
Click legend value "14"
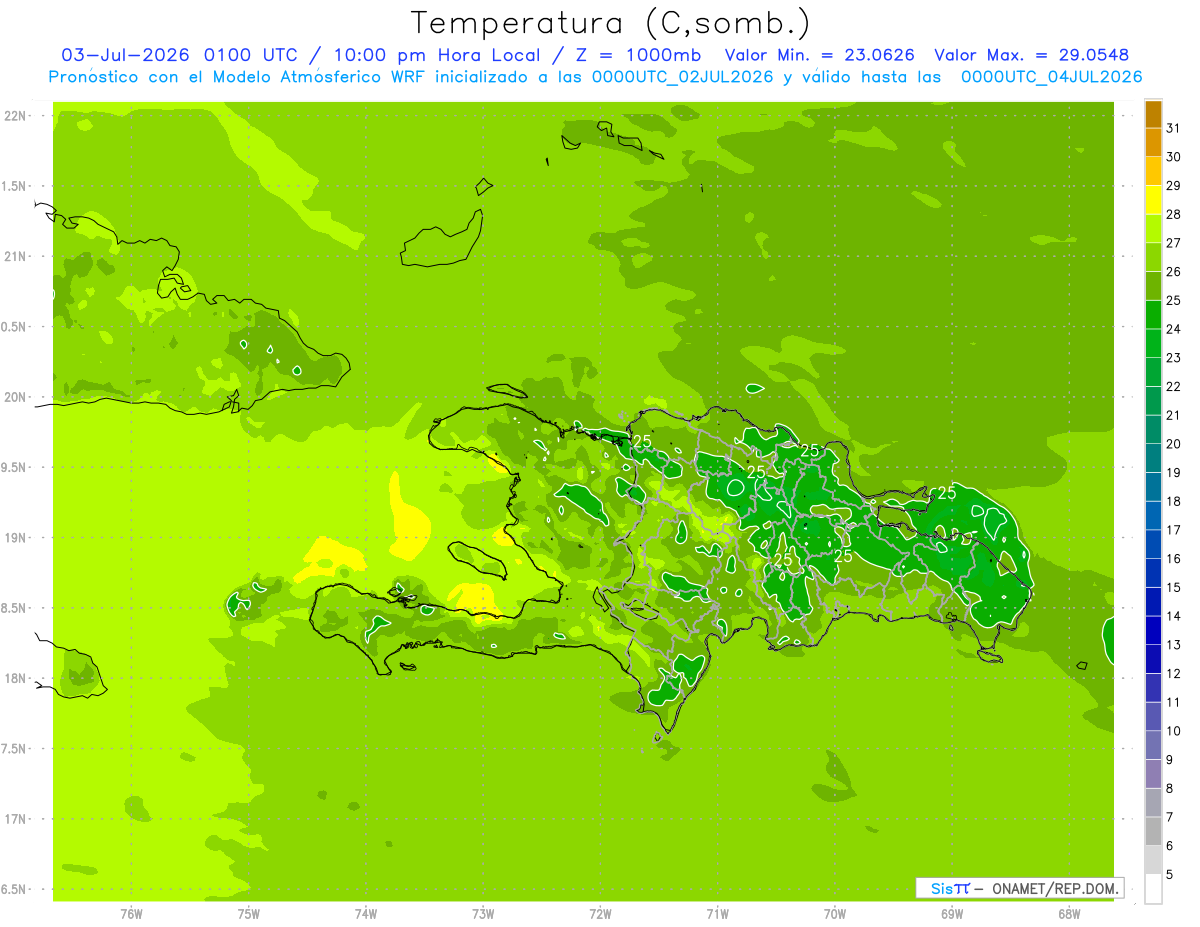(x=1174, y=616)
